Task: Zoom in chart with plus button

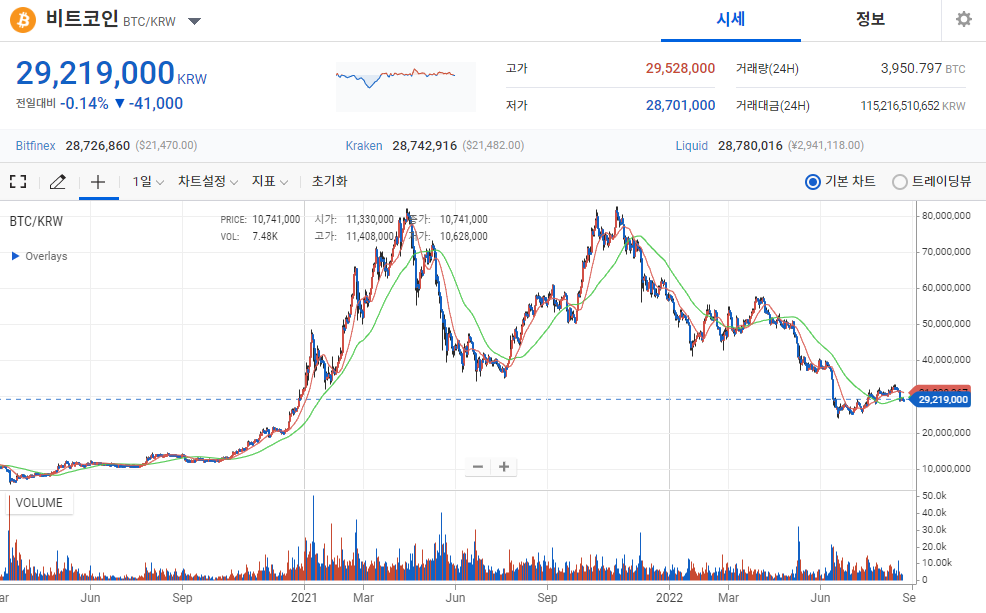Action: click(x=504, y=467)
